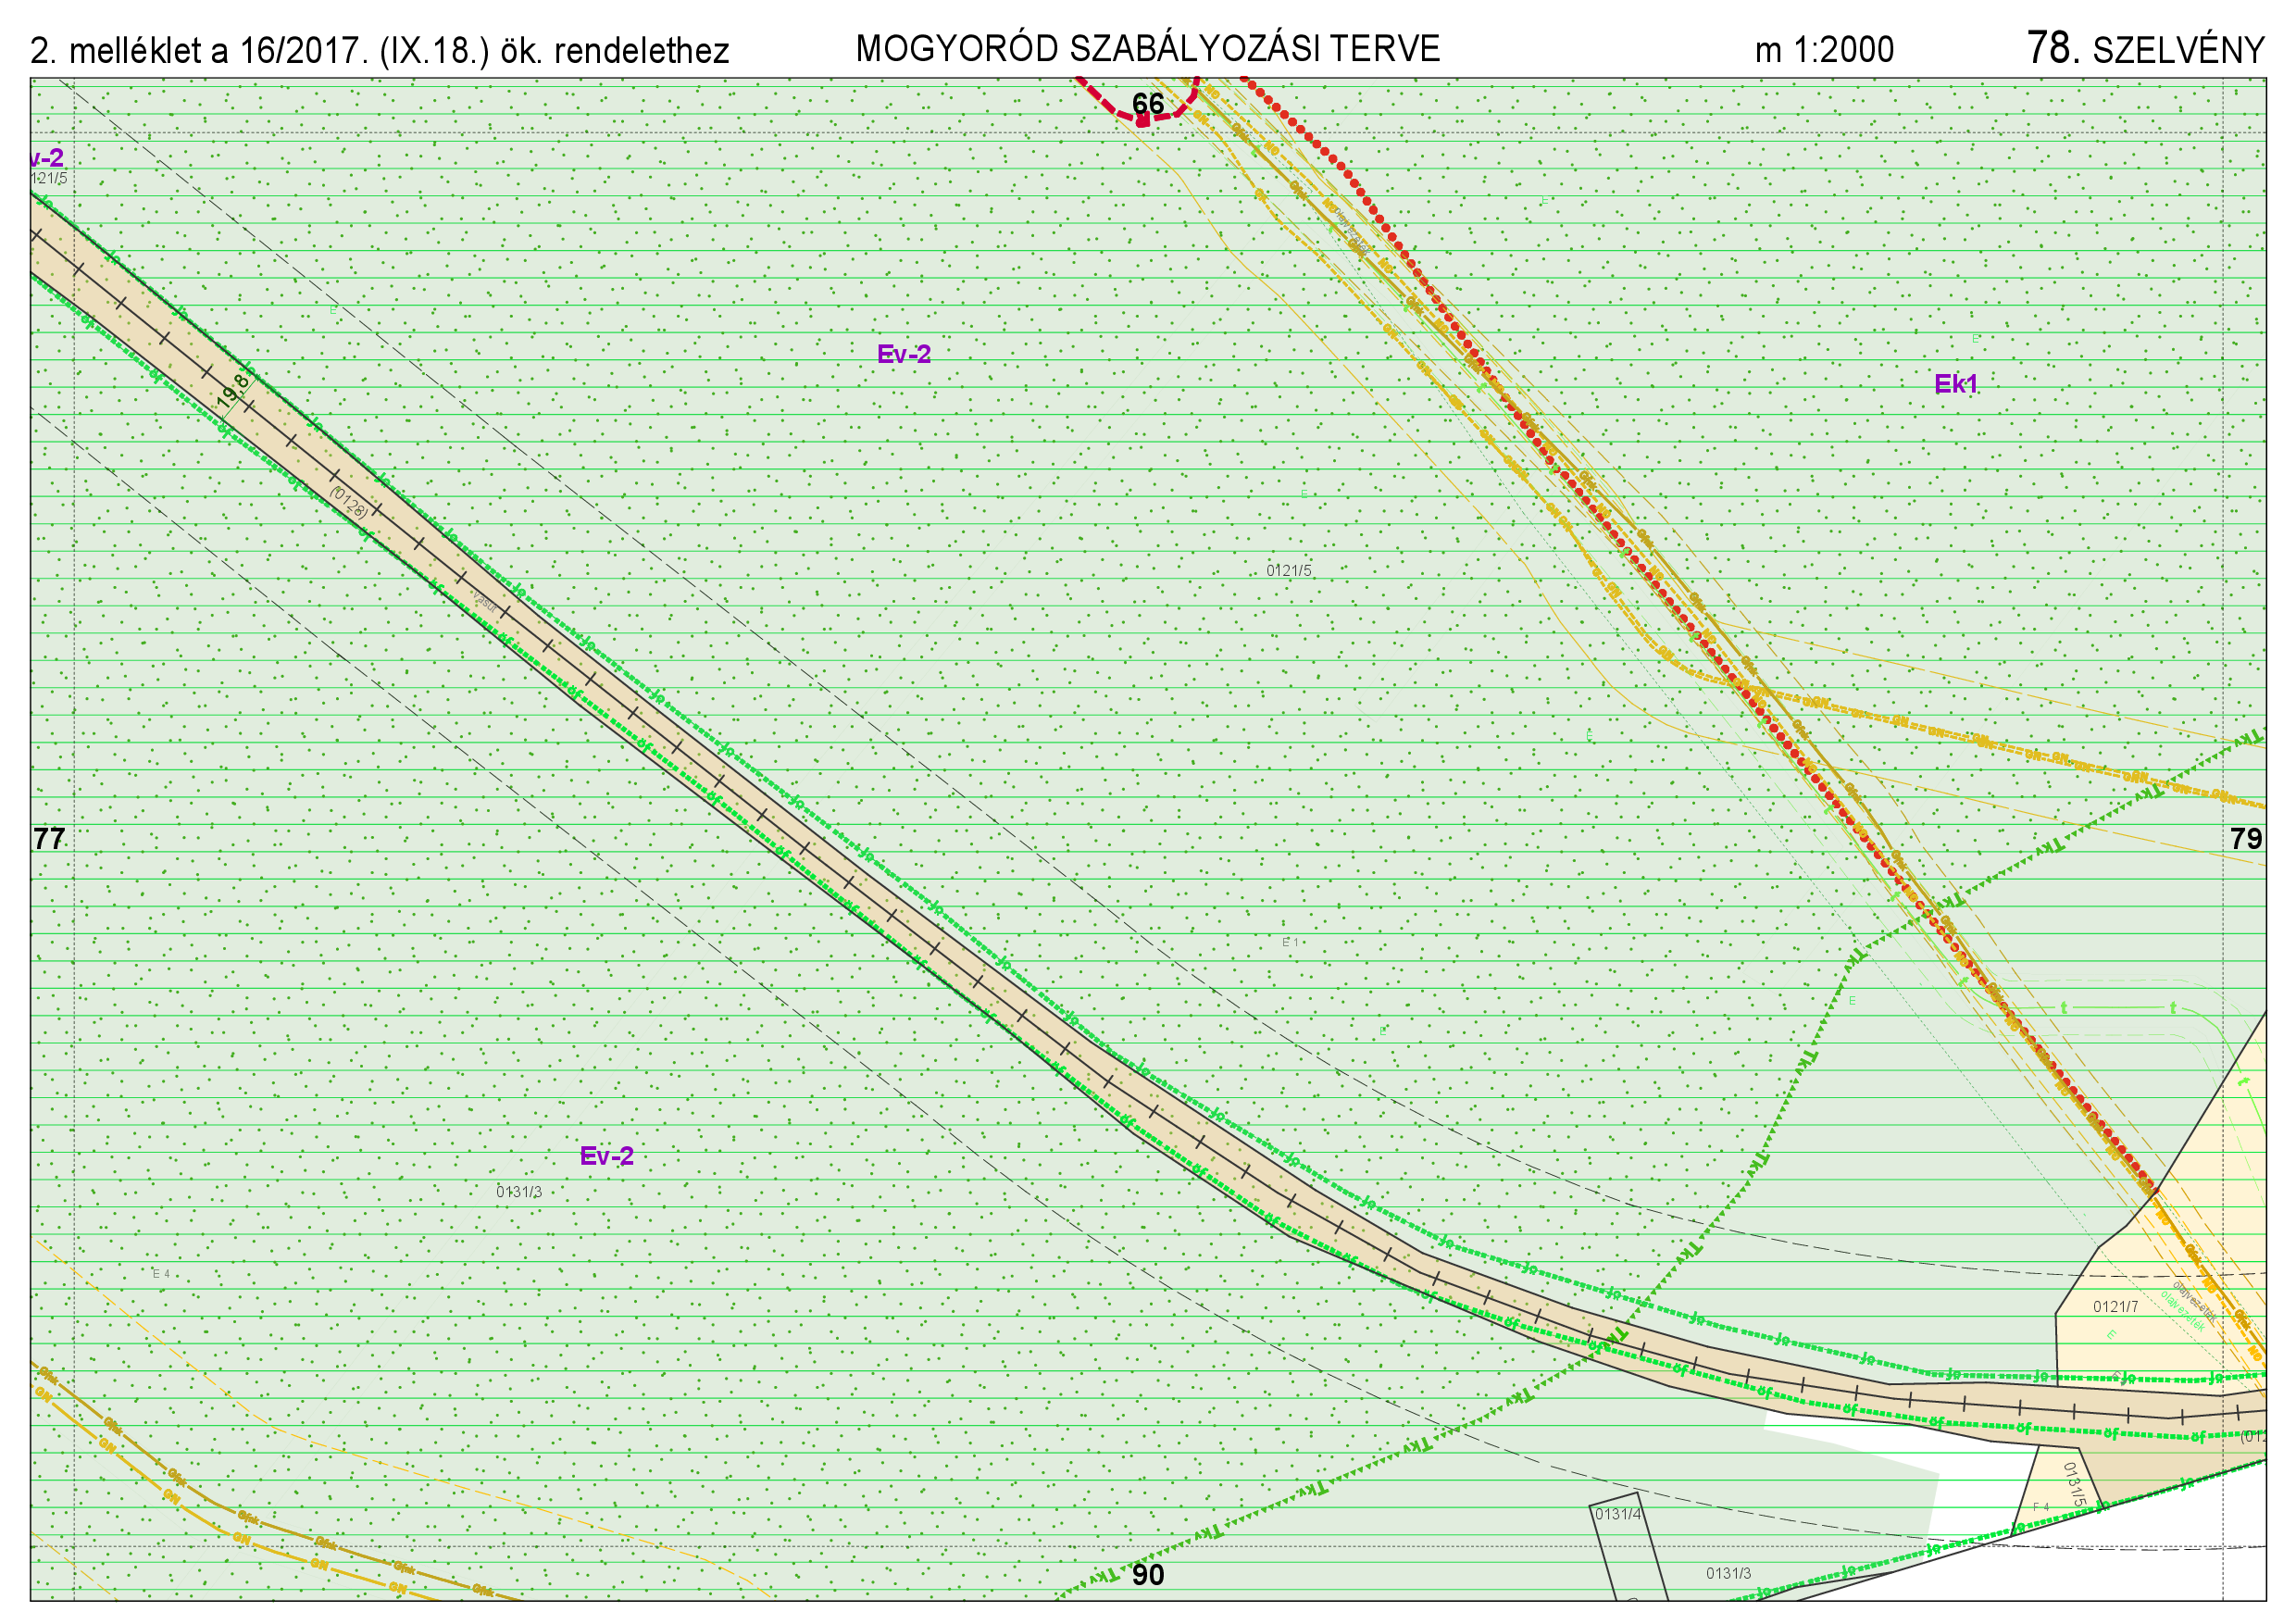Click parcel number 0131/3 near lower Ev-2

click(x=519, y=1192)
